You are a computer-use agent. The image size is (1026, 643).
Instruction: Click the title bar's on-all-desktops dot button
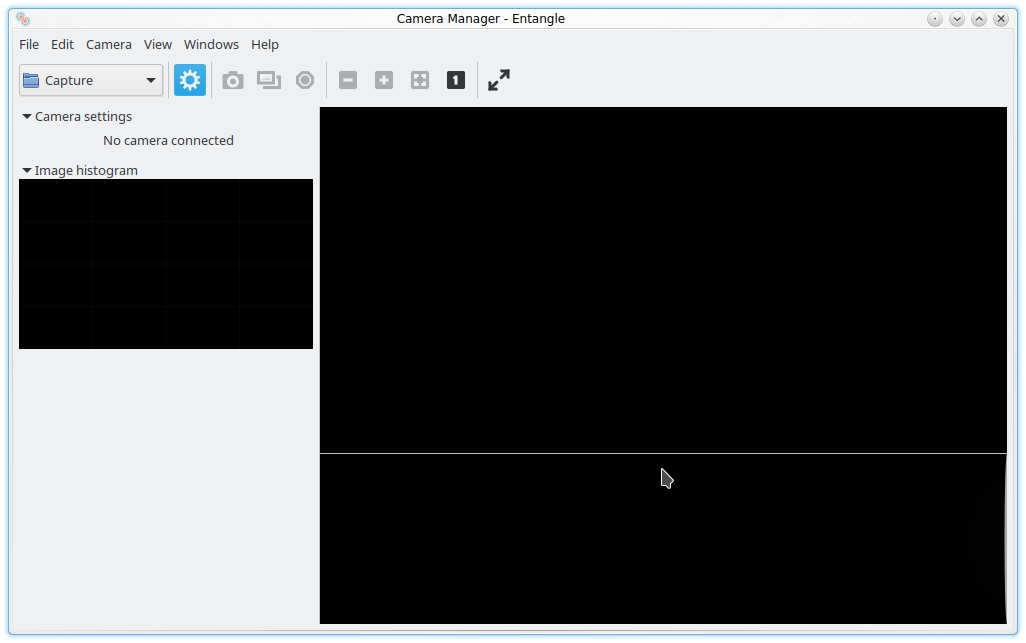935,19
